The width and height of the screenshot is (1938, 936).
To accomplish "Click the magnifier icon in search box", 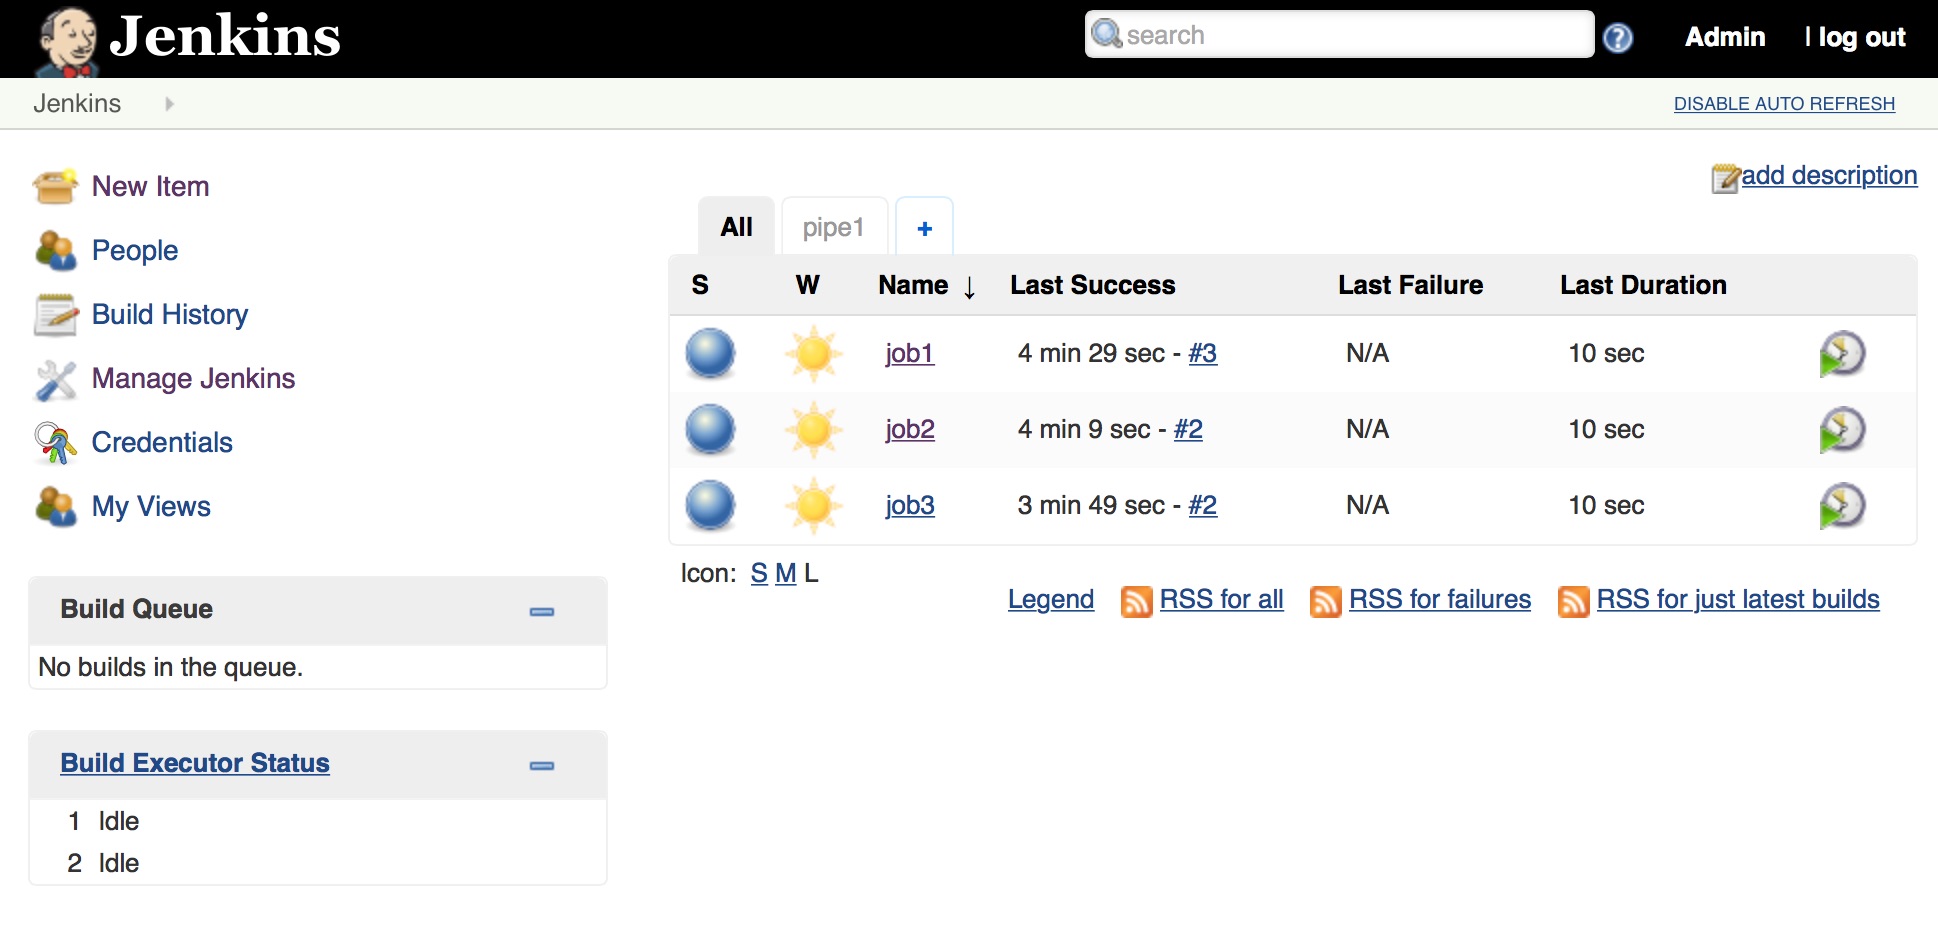I will pyautogui.click(x=1107, y=34).
